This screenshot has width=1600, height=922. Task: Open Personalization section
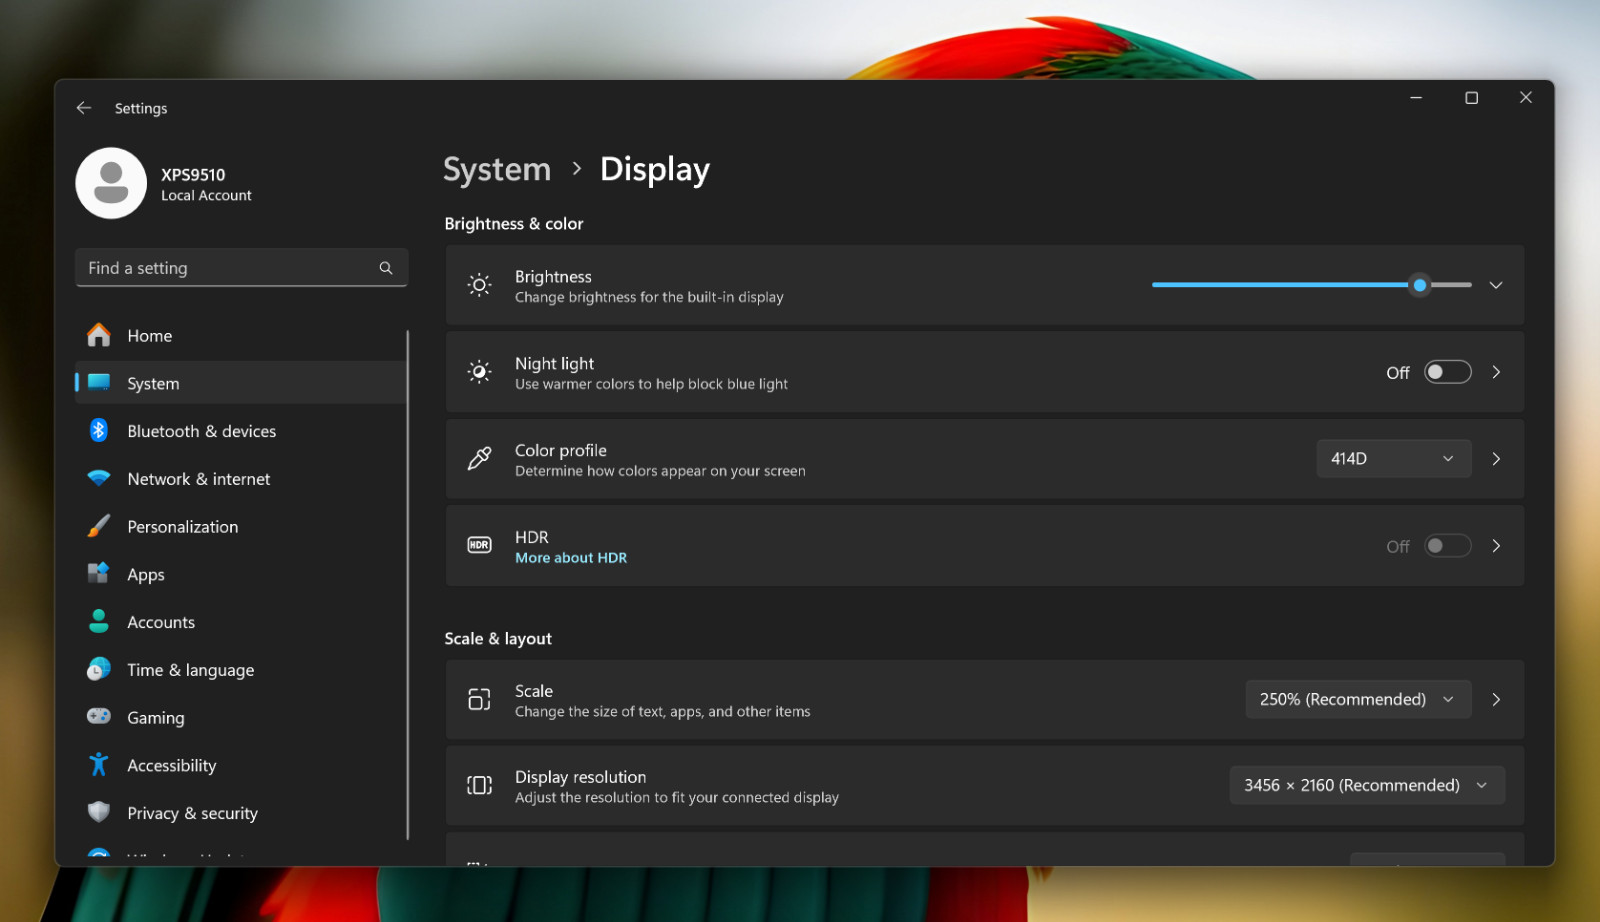click(x=241, y=527)
